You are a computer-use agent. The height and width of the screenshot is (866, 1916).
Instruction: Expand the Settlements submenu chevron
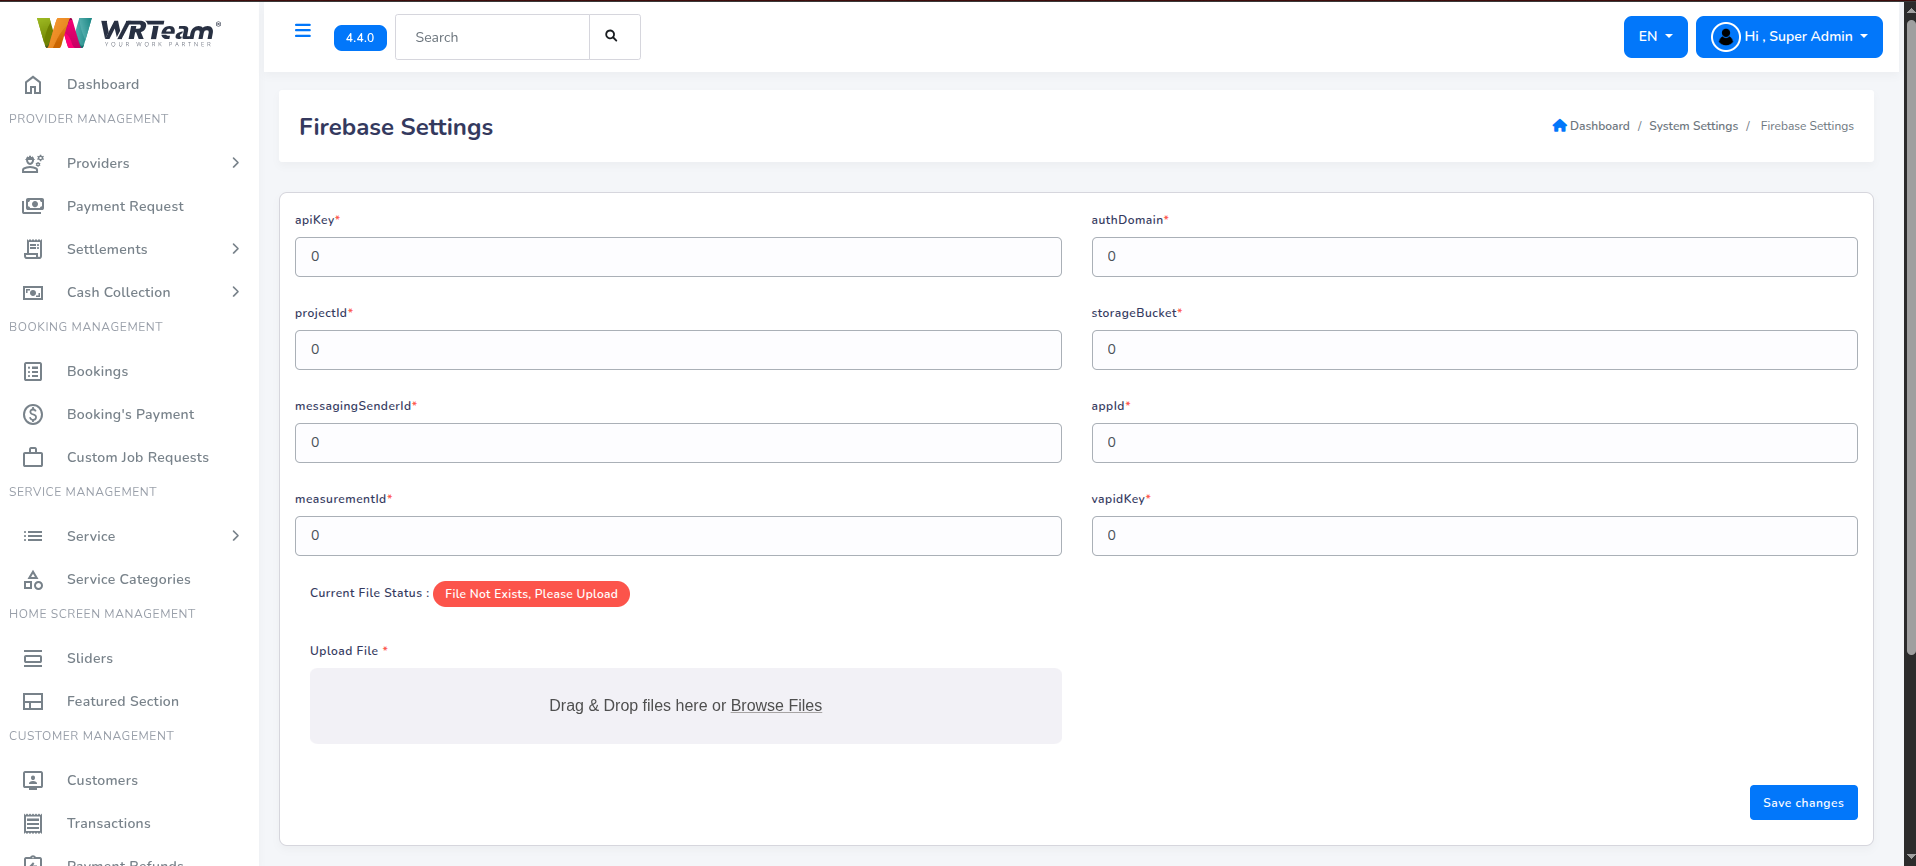(x=235, y=249)
